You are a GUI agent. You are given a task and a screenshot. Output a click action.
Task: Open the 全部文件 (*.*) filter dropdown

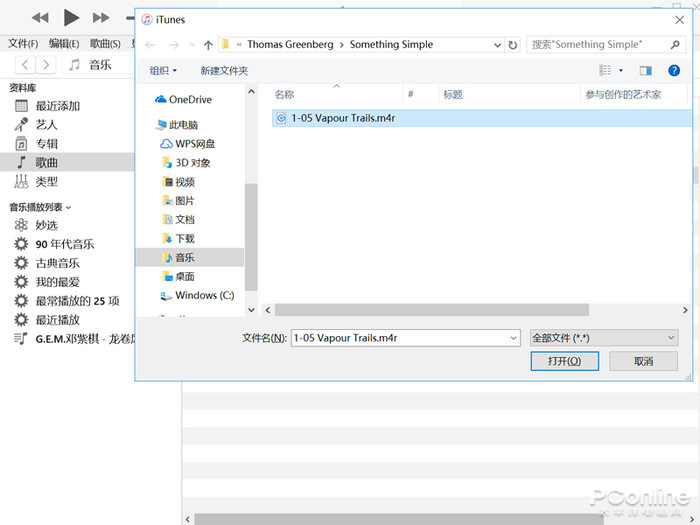(x=604, y=338)
